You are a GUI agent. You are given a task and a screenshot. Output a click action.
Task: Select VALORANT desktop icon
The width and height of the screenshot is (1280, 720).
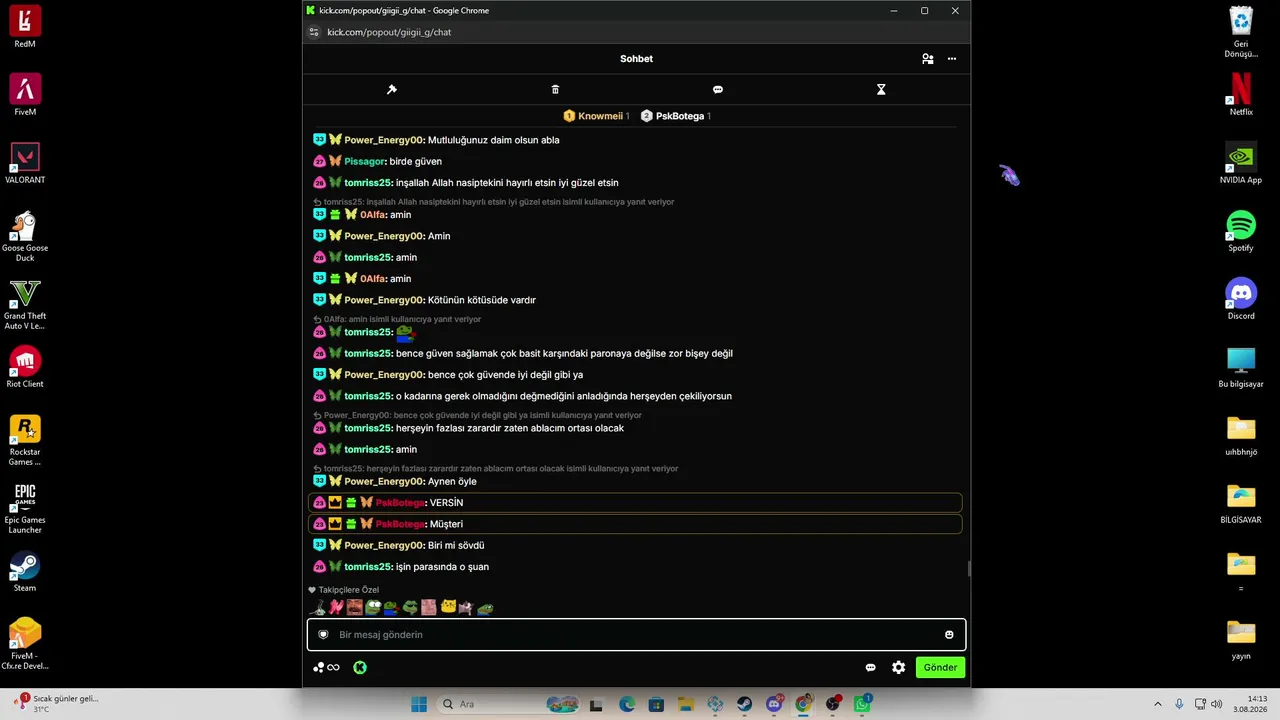(x=25, y=163)
